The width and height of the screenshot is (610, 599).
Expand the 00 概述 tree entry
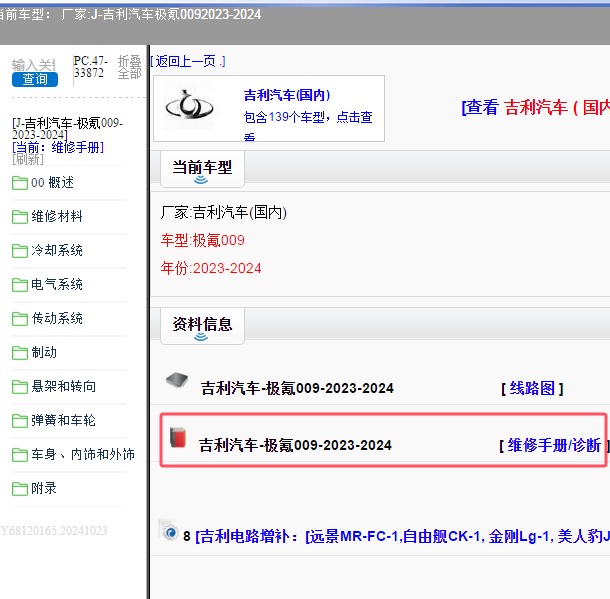[x=53, y=182]
